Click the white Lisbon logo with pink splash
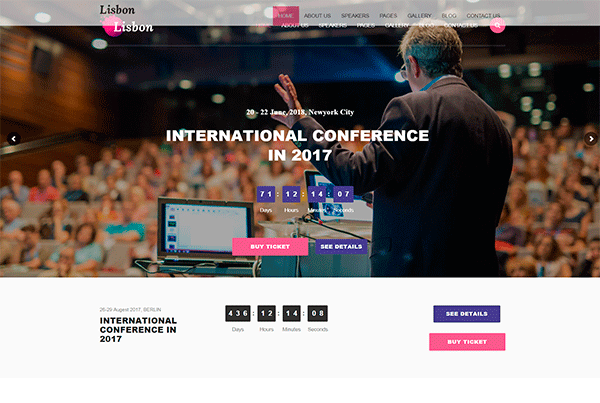The width and height of the screenshot is (600, 403). click(128, 26)
